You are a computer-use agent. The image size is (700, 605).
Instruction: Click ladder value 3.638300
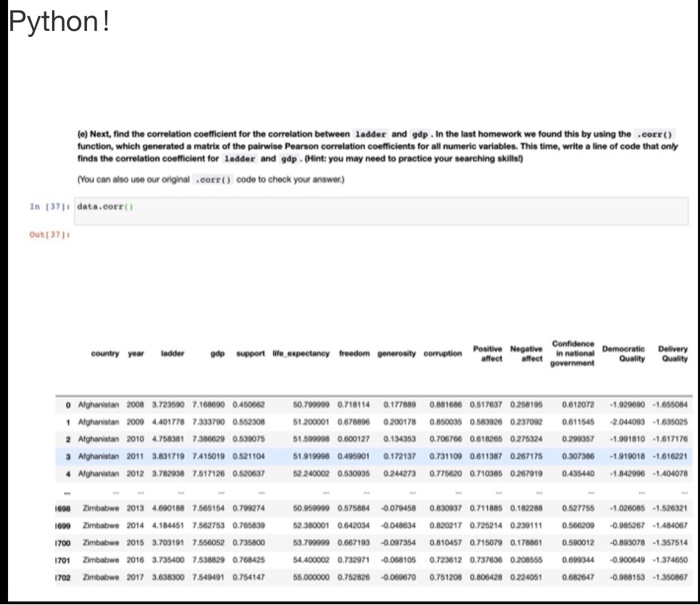(168, 577)
